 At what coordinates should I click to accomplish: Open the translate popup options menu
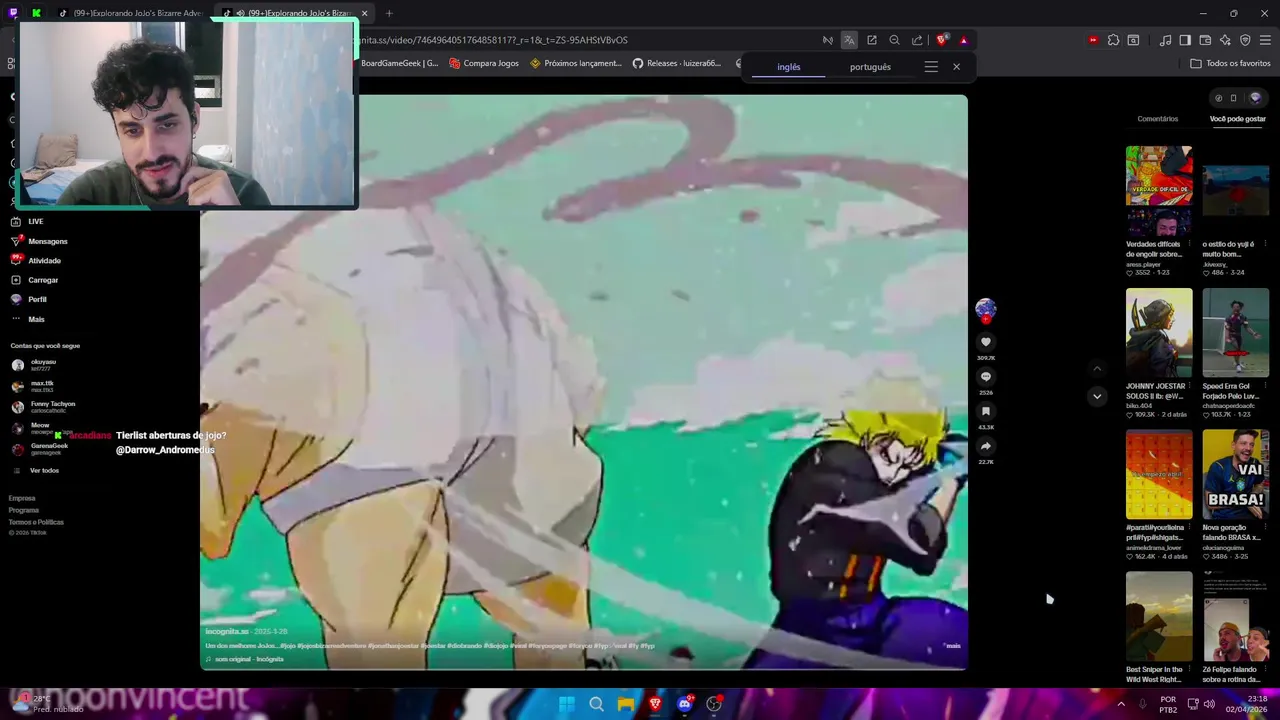[931, 67]
